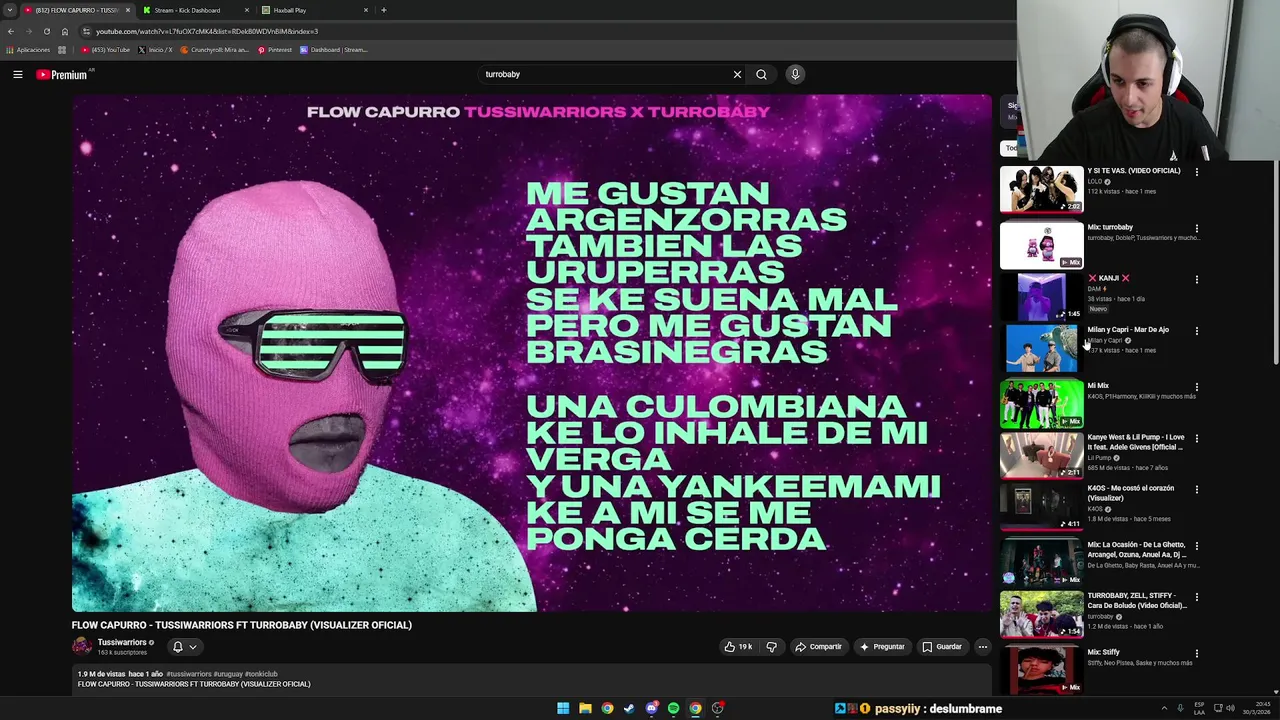Image resolution: width=1280 pixels, height=720 pixels.
Task: Open options for 'Y SI TE VAS' video
Action: [1196, 172]
